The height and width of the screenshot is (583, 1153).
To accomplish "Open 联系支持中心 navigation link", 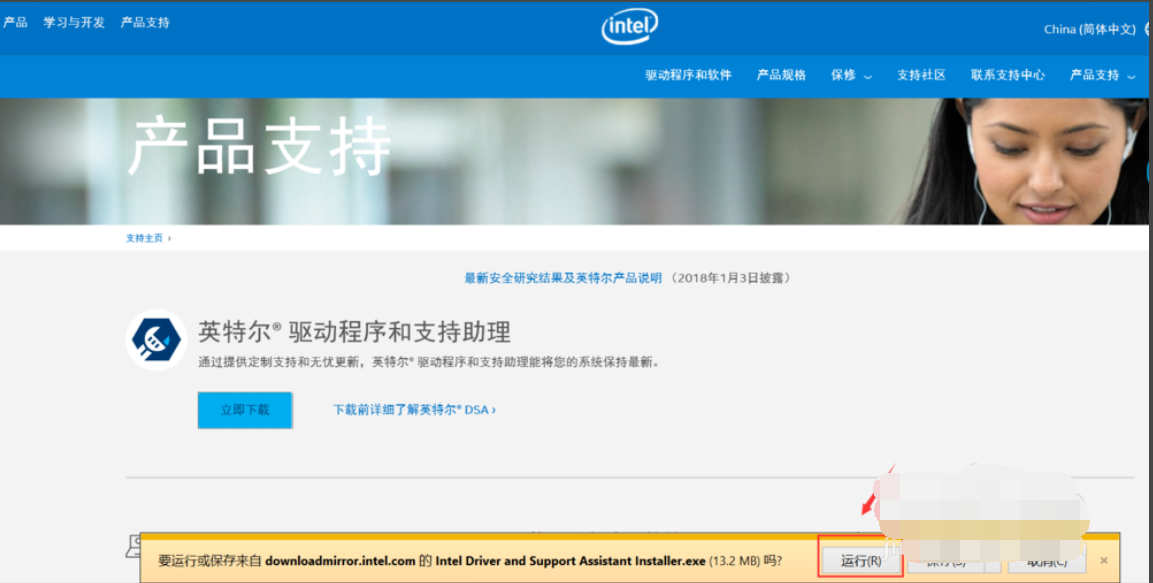I will coord(1007,75).
